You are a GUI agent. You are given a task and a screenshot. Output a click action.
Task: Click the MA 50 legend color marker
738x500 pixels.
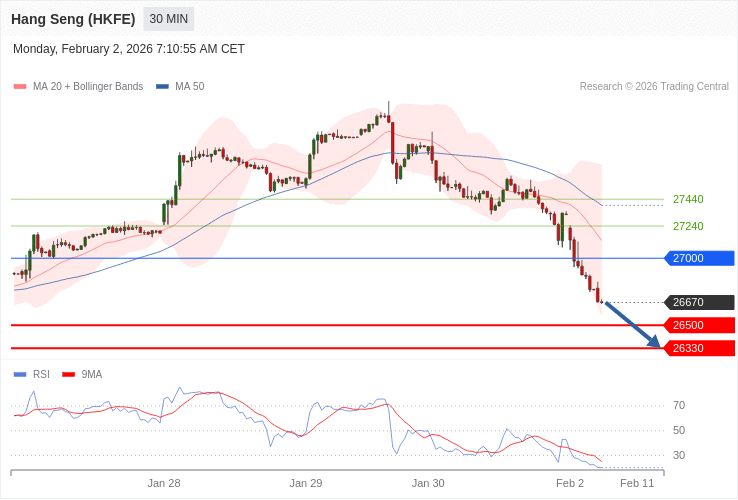click(162, 87)
